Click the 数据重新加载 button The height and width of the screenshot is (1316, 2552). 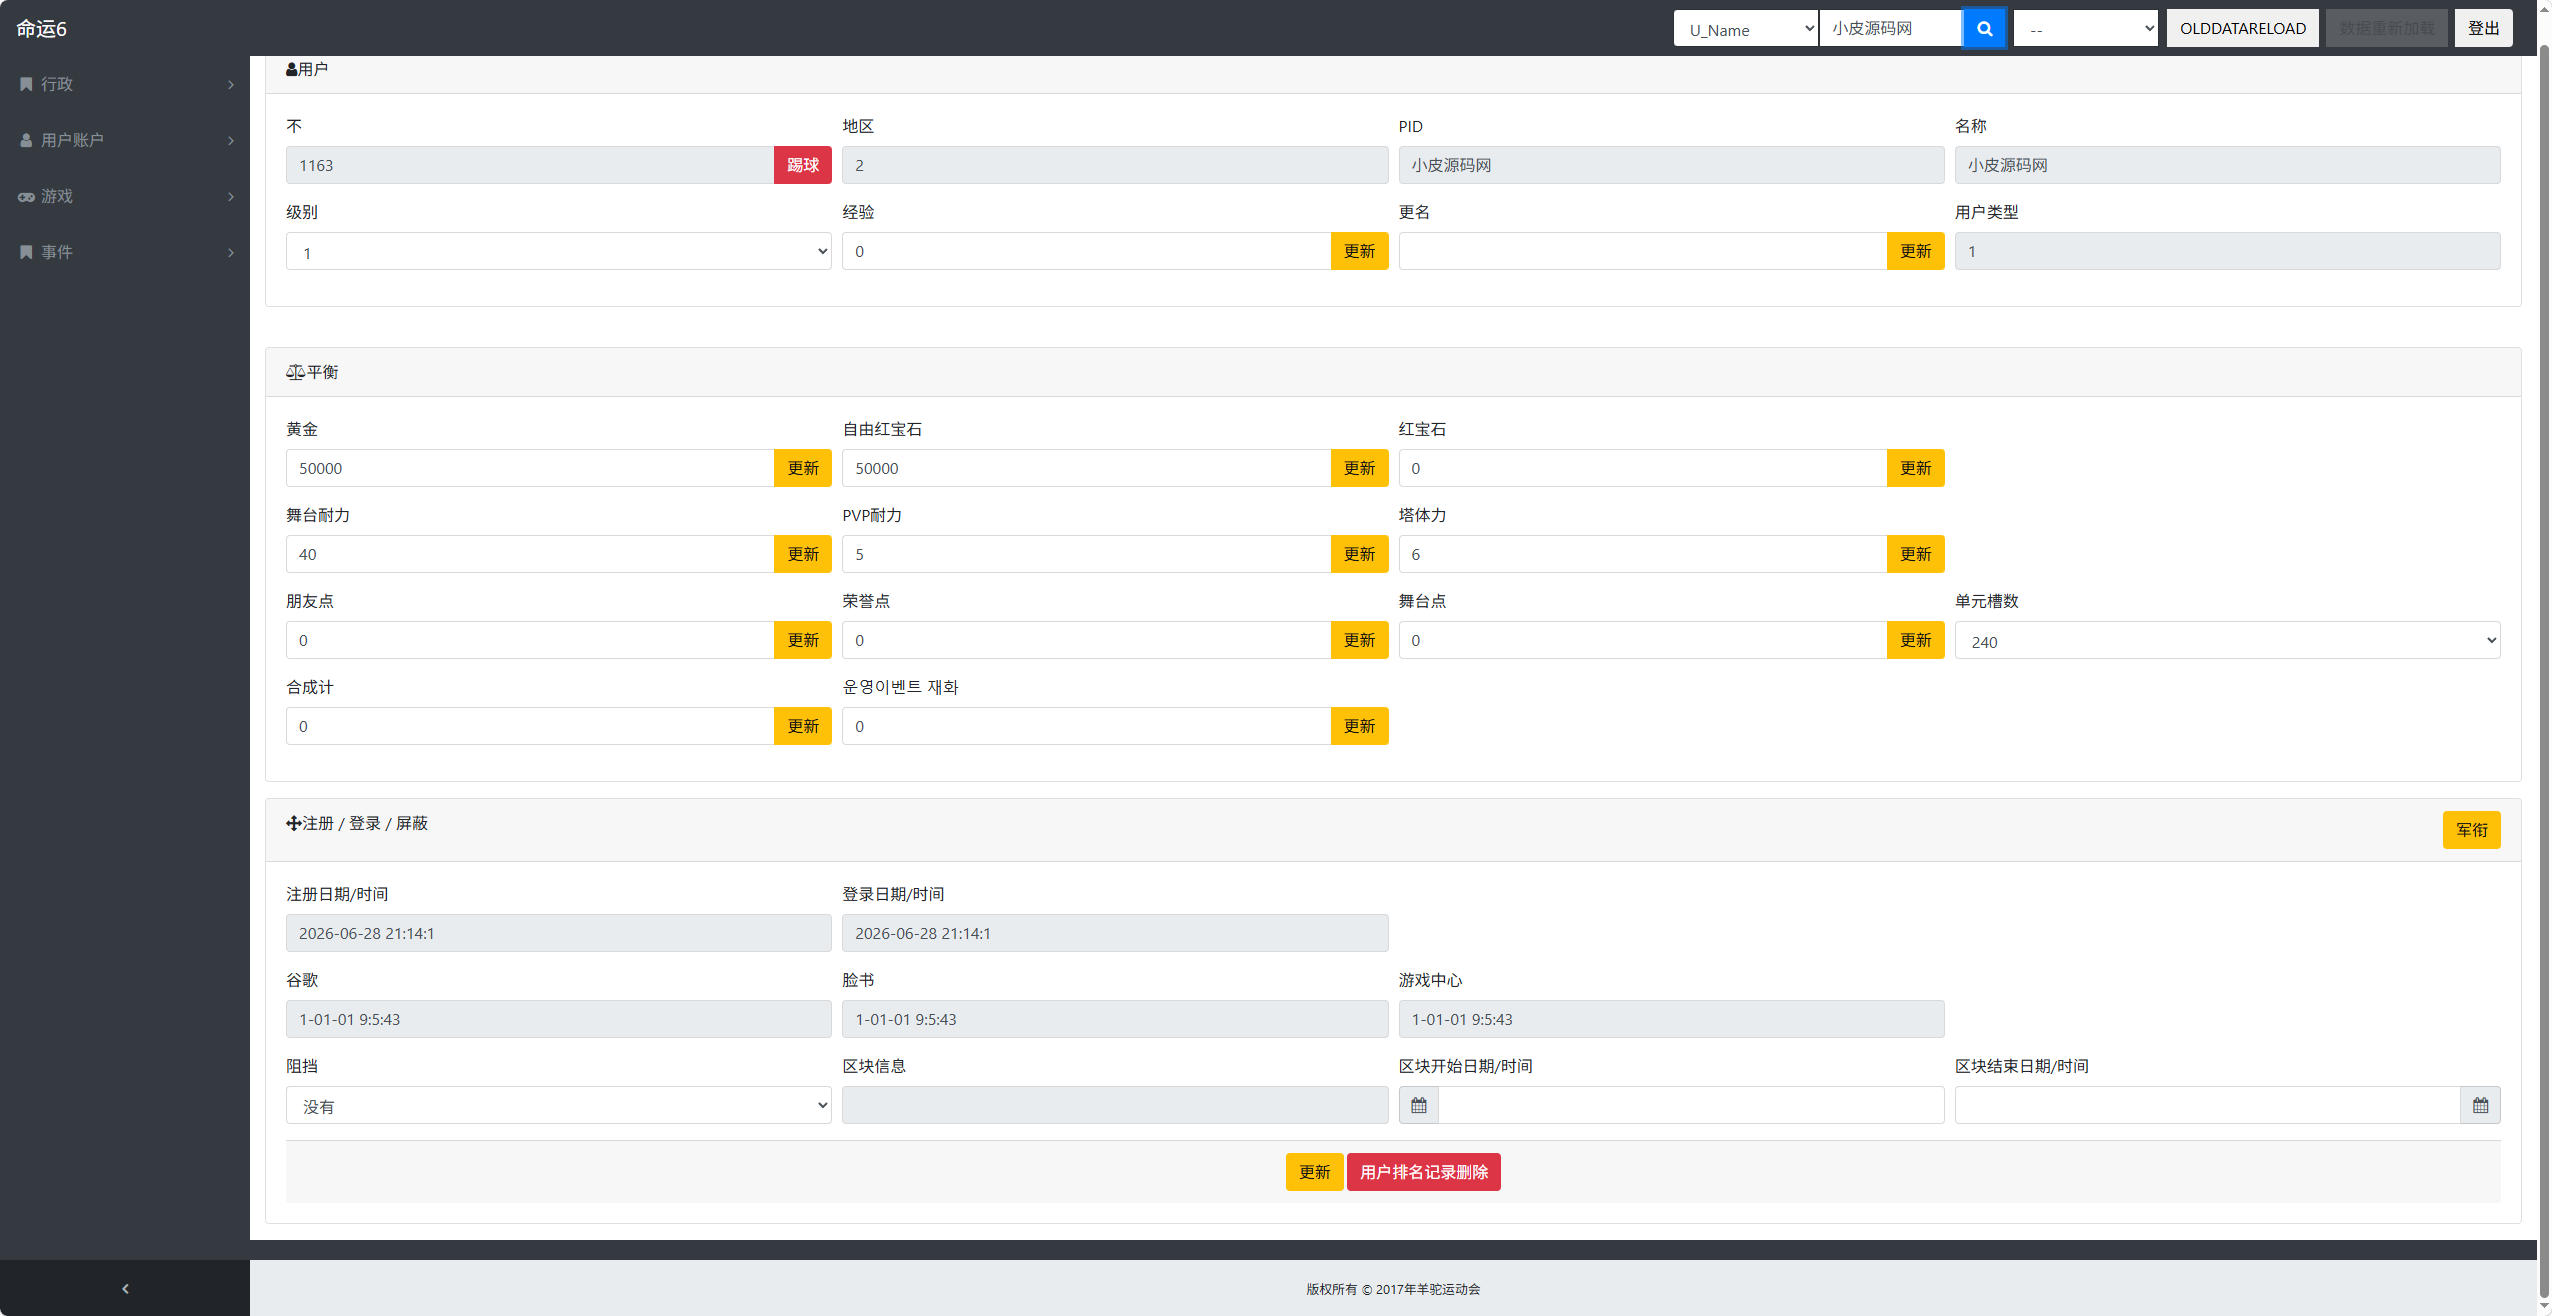coord(2386,28)
